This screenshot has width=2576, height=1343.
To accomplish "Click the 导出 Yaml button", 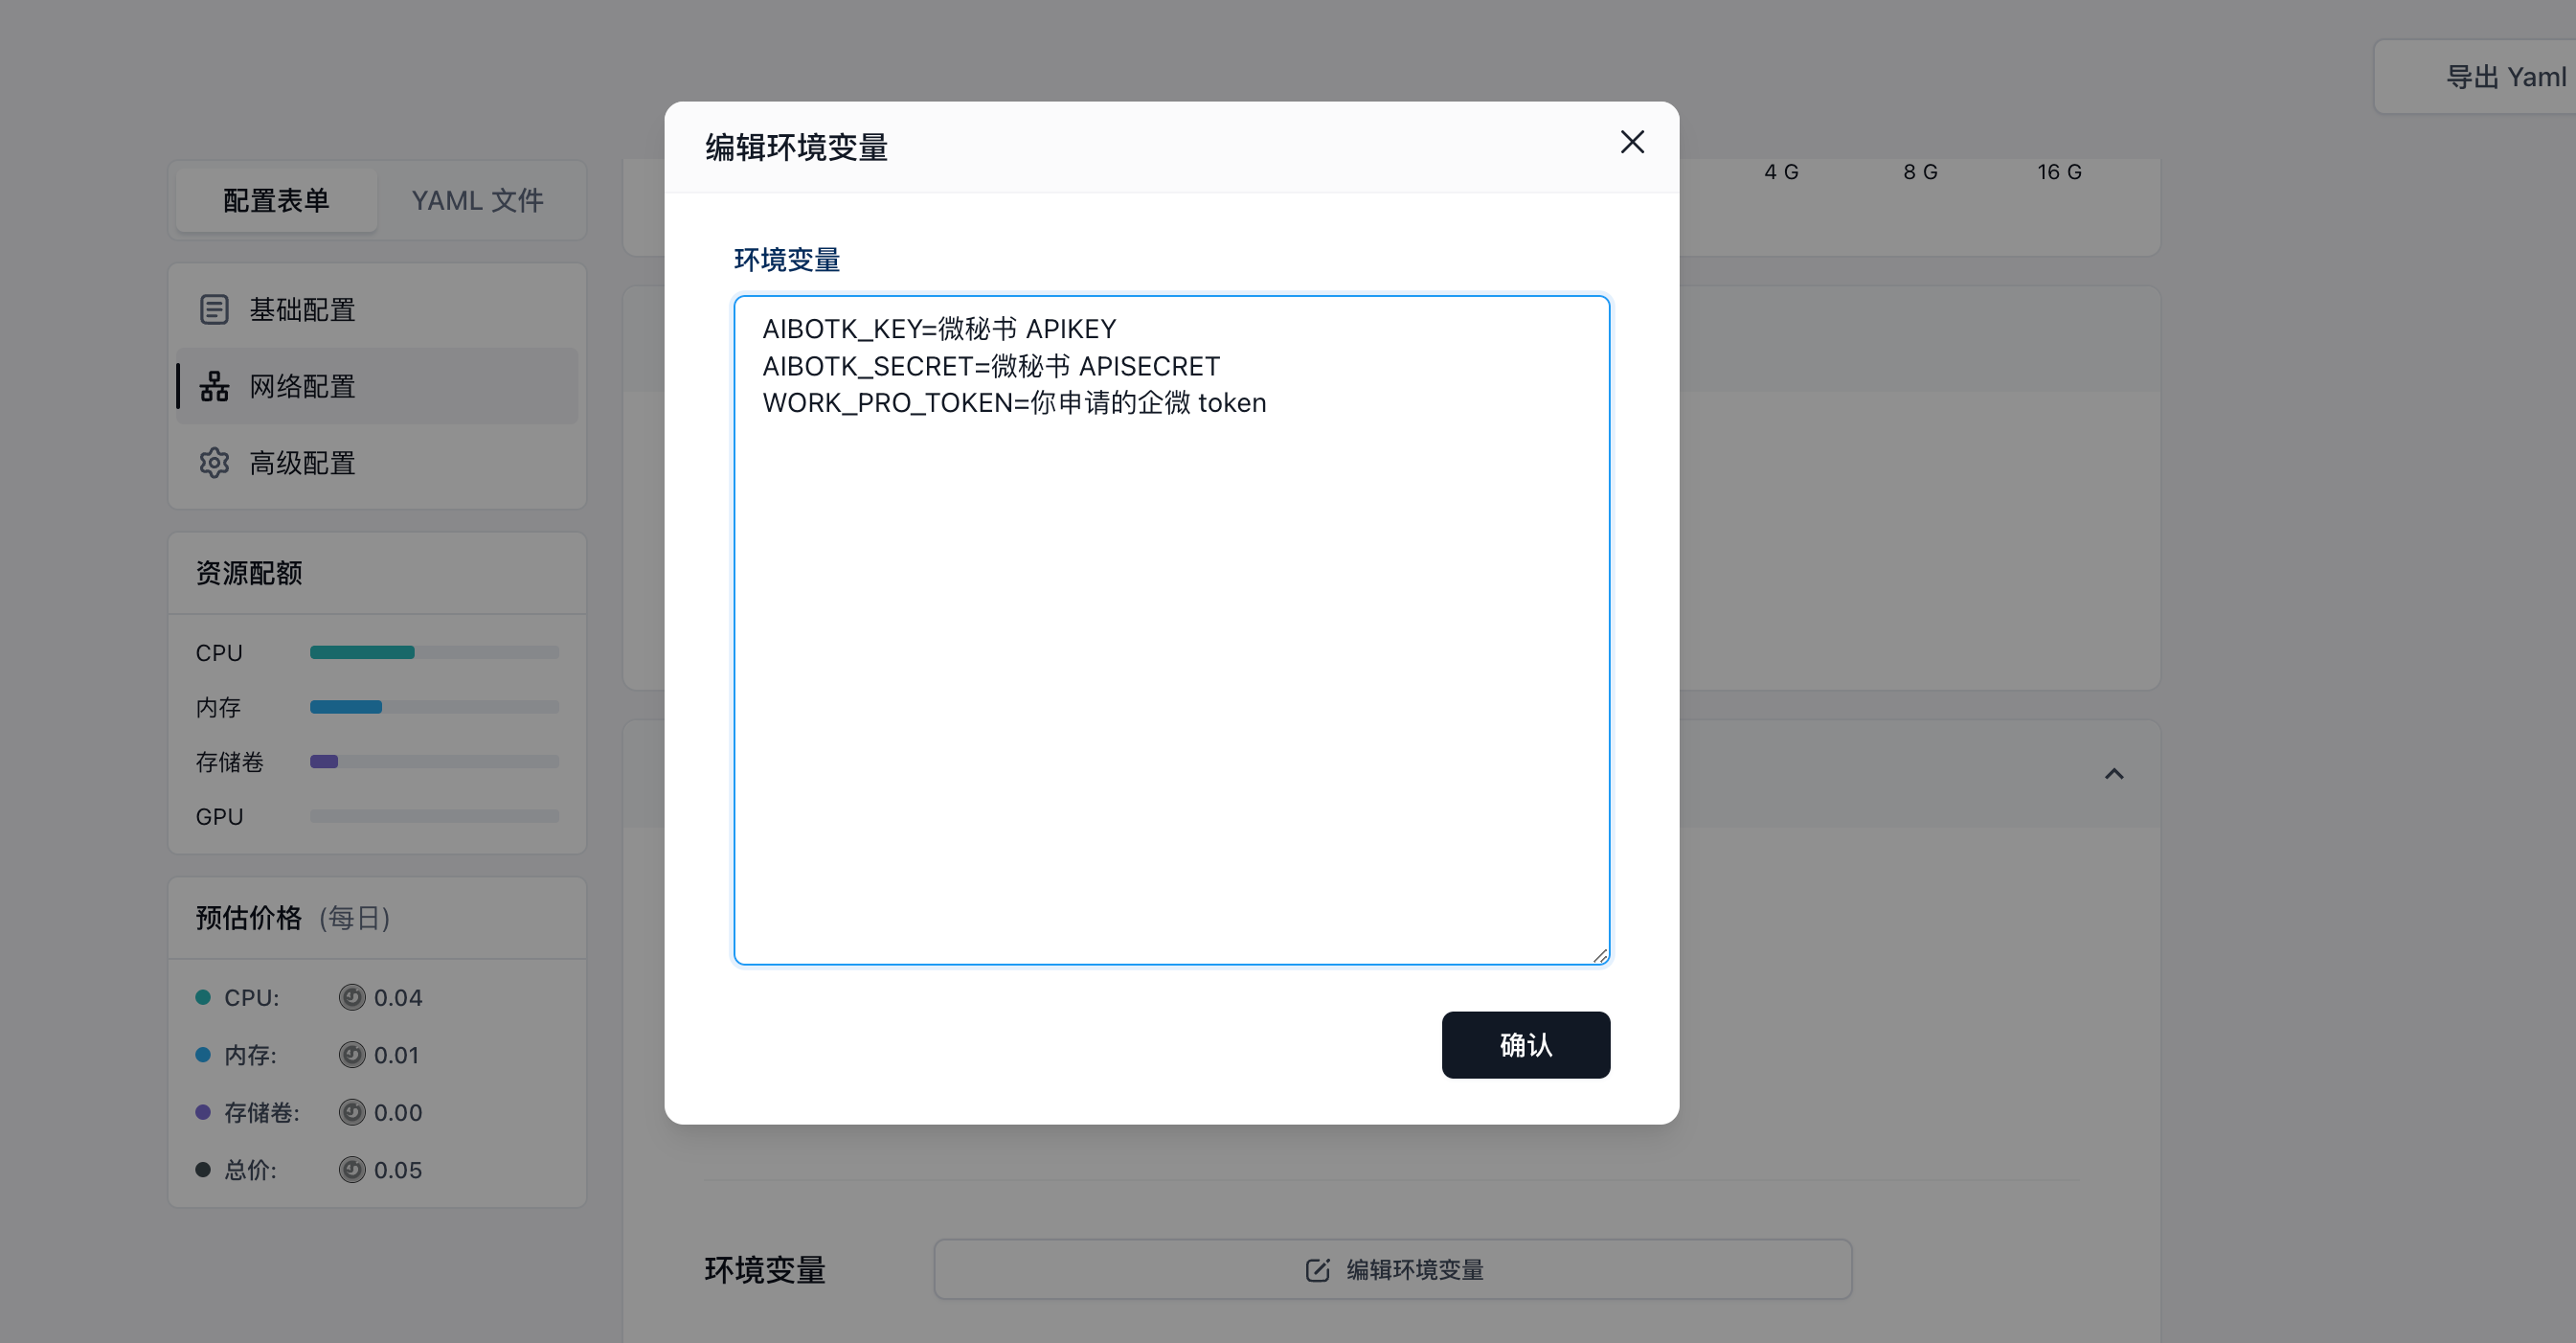I will [2500, 77].
